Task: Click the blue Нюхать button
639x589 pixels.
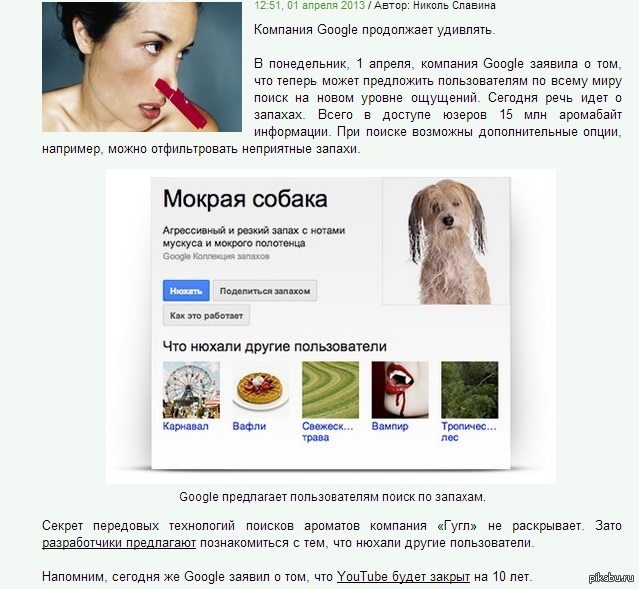Action: point(186,291)
